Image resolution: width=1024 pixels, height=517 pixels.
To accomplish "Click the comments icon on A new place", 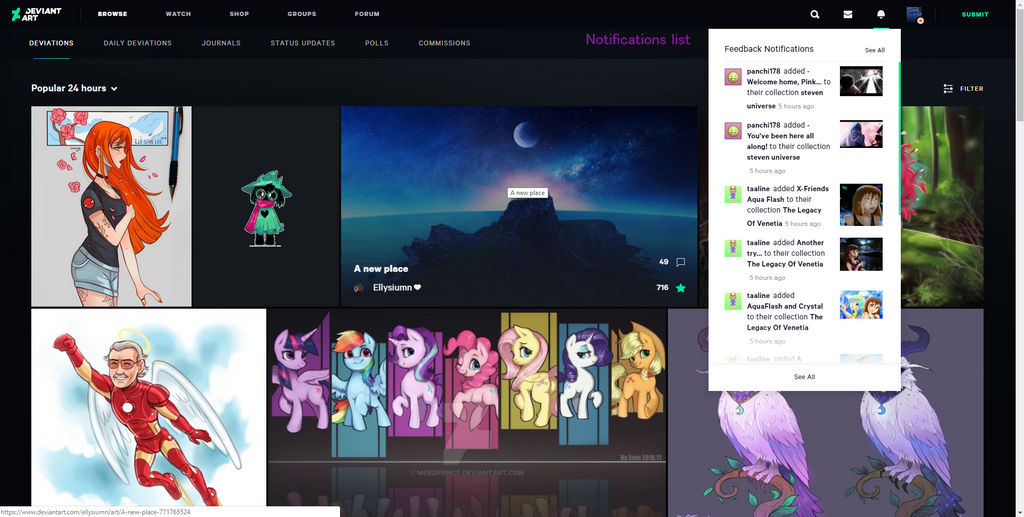I will 680,262.
